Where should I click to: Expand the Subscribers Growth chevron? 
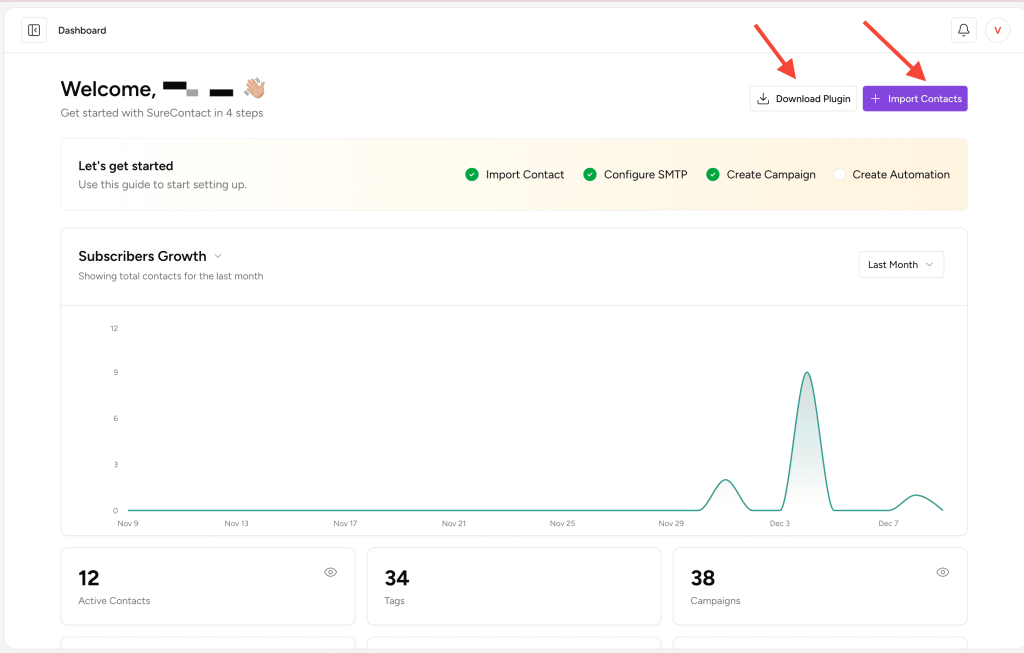tap(218, 256)
